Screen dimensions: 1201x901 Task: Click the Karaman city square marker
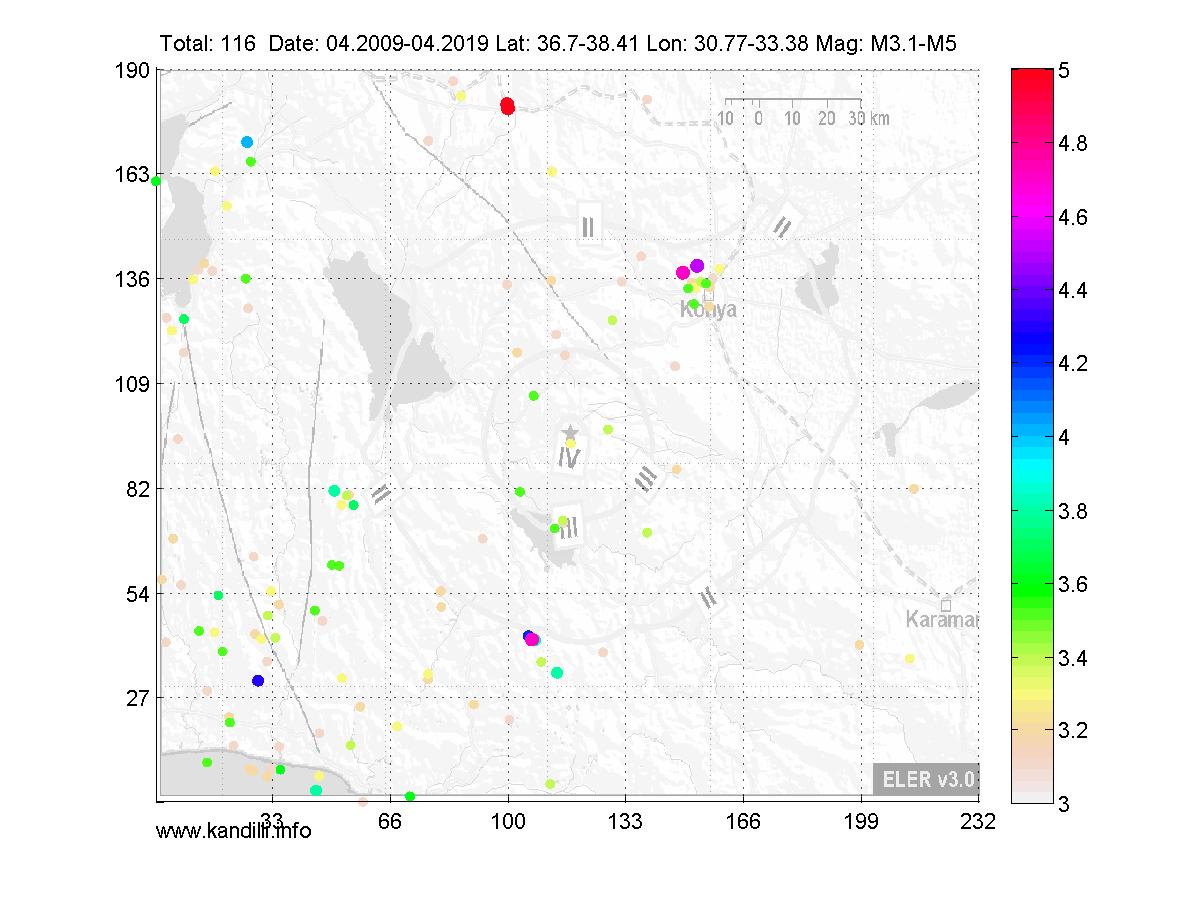[946, 605]
